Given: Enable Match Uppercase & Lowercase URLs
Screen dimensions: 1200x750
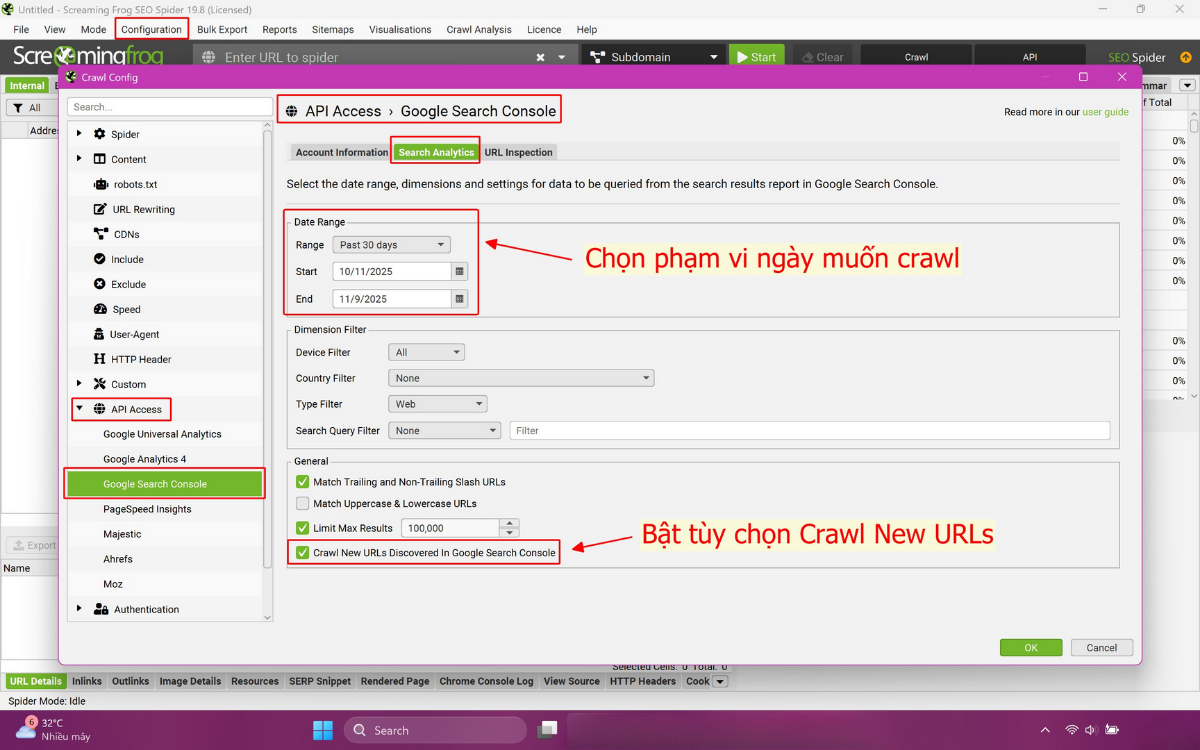Looking at the screenshot, I should pyautogui.click(x=303, y=504).
